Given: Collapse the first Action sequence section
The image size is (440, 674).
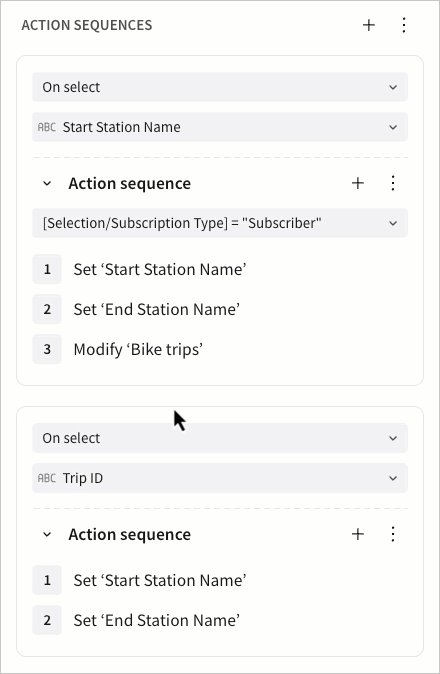Looking at the screenshot, I should pos(47,184).
